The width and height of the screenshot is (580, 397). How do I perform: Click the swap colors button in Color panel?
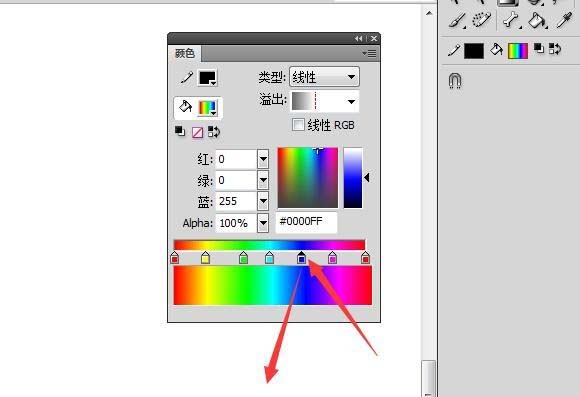coord(214,132)
